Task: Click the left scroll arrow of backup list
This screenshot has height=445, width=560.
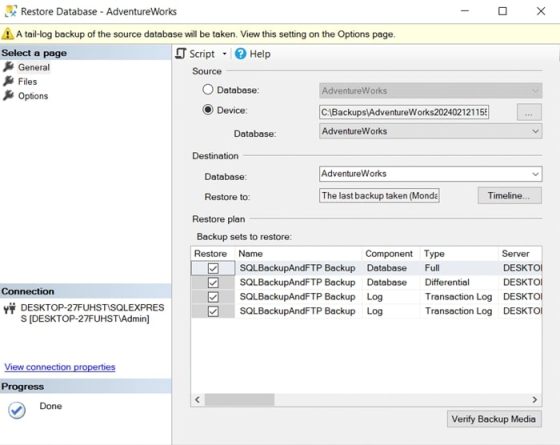Action: point(198,400)
